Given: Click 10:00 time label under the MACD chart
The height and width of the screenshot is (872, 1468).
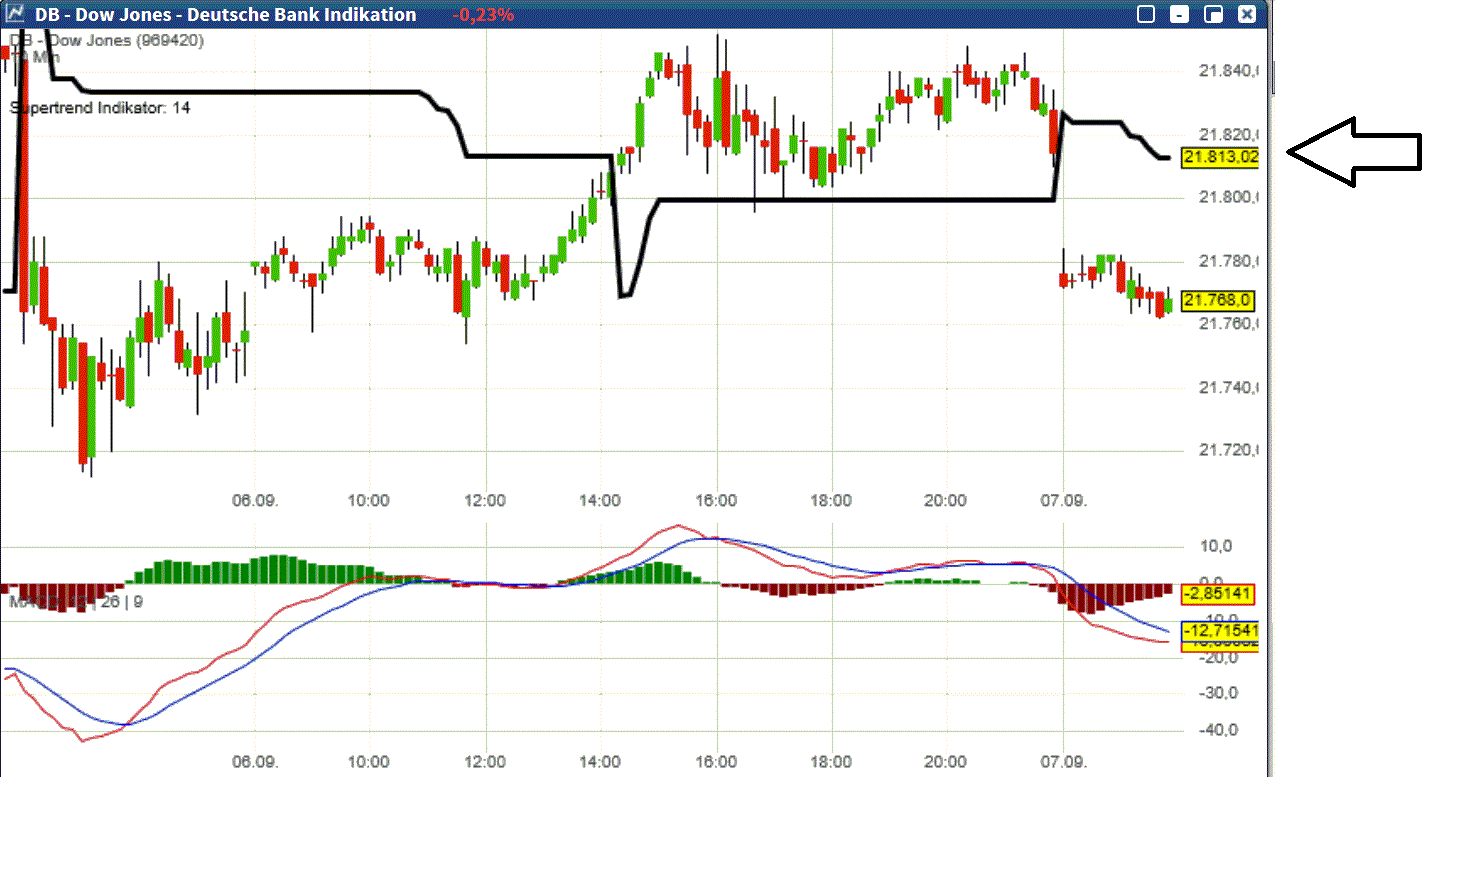Looking at the screenshot, I should (368, 762).
